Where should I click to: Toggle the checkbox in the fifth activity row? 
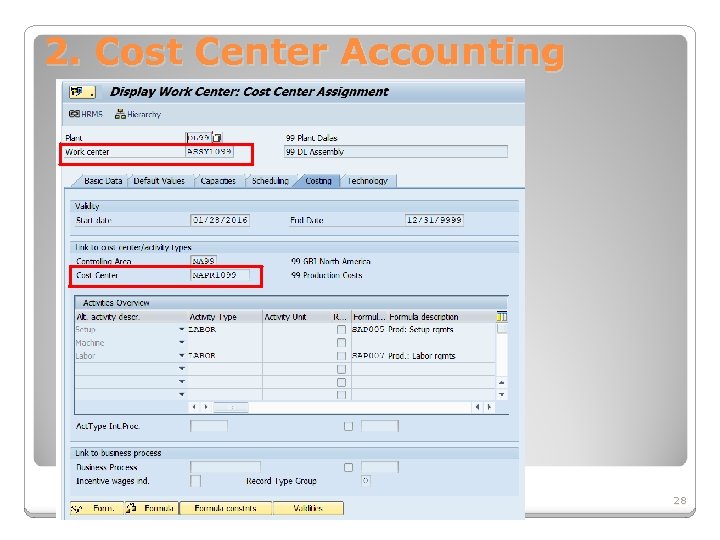click(341, 382)
